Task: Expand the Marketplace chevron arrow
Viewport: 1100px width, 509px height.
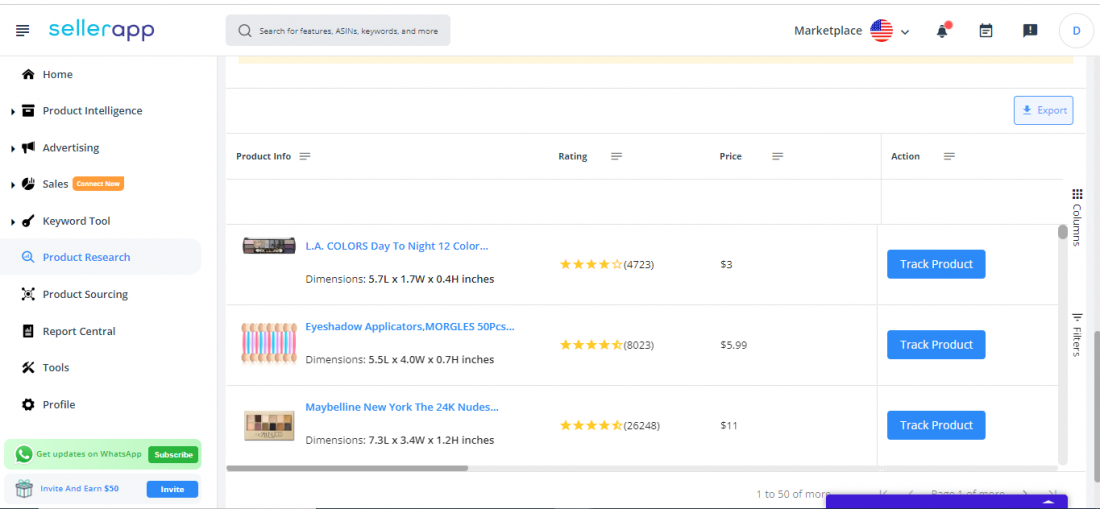Action: pyautogui.click(x=905, y=32)
